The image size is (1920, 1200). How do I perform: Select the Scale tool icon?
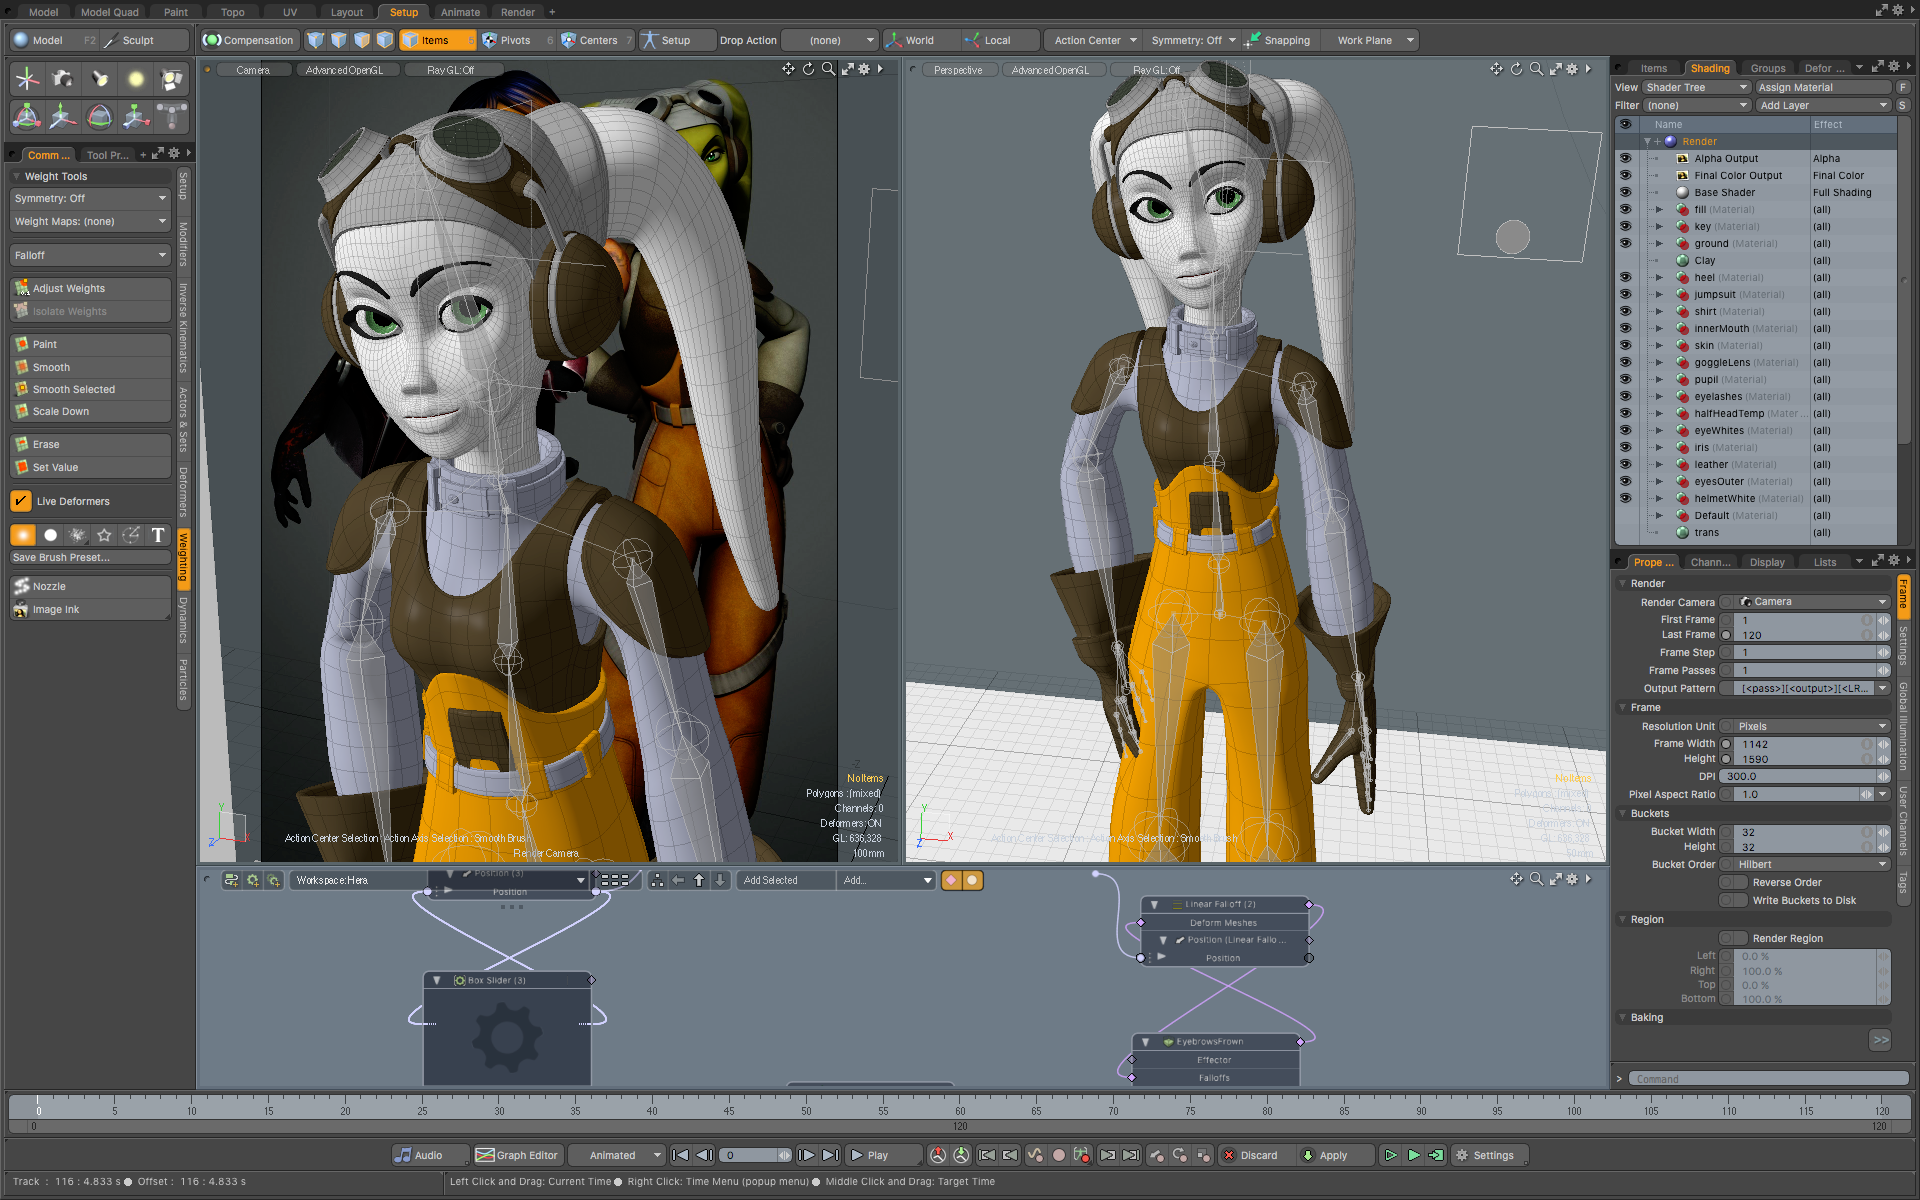point(136,117)
